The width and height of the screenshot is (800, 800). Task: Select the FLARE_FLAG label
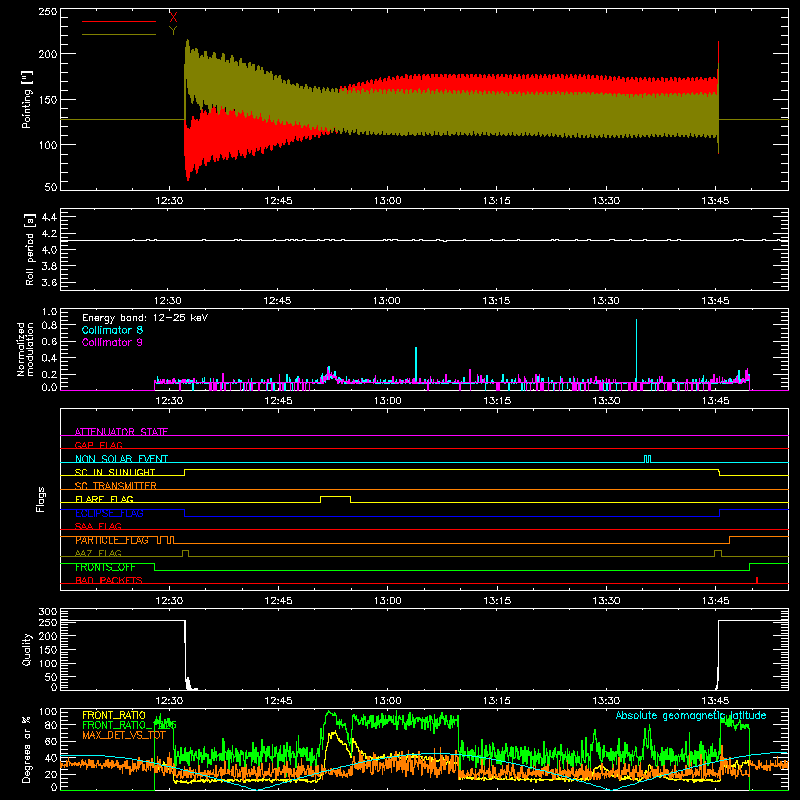[104, 499]
